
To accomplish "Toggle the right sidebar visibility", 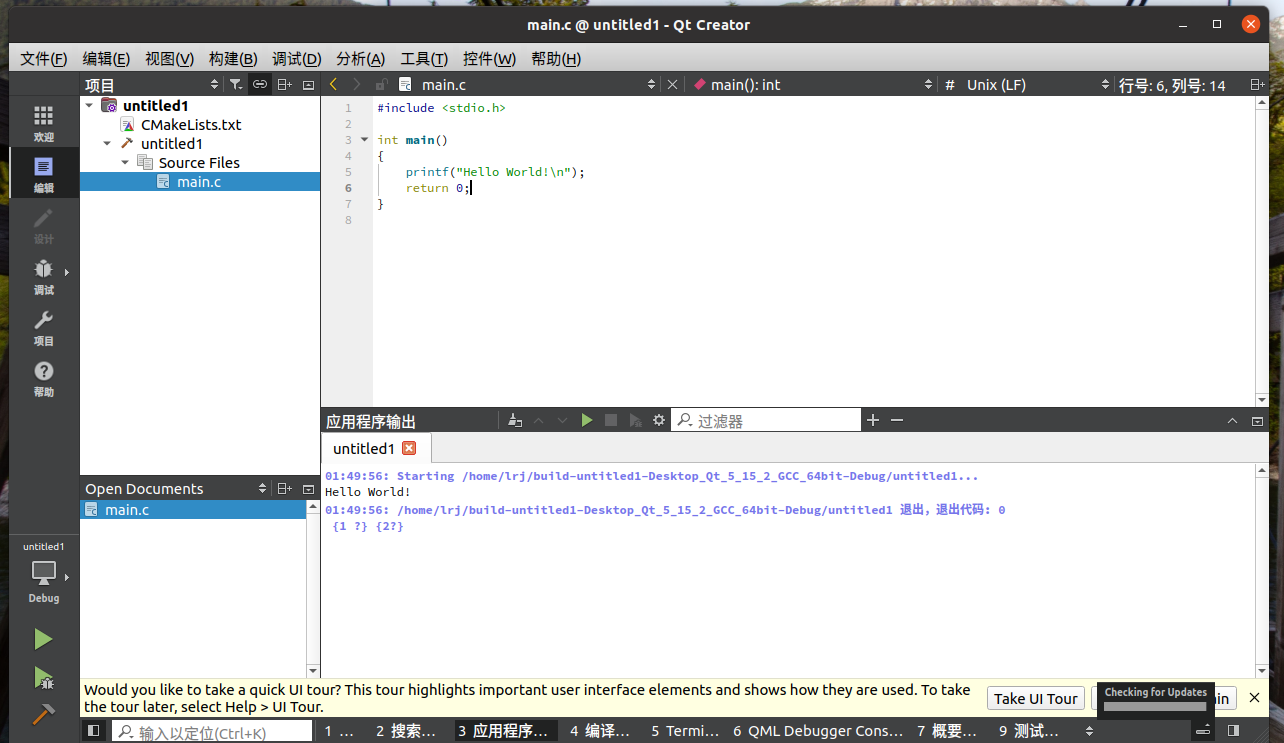I will point(1233,731).
